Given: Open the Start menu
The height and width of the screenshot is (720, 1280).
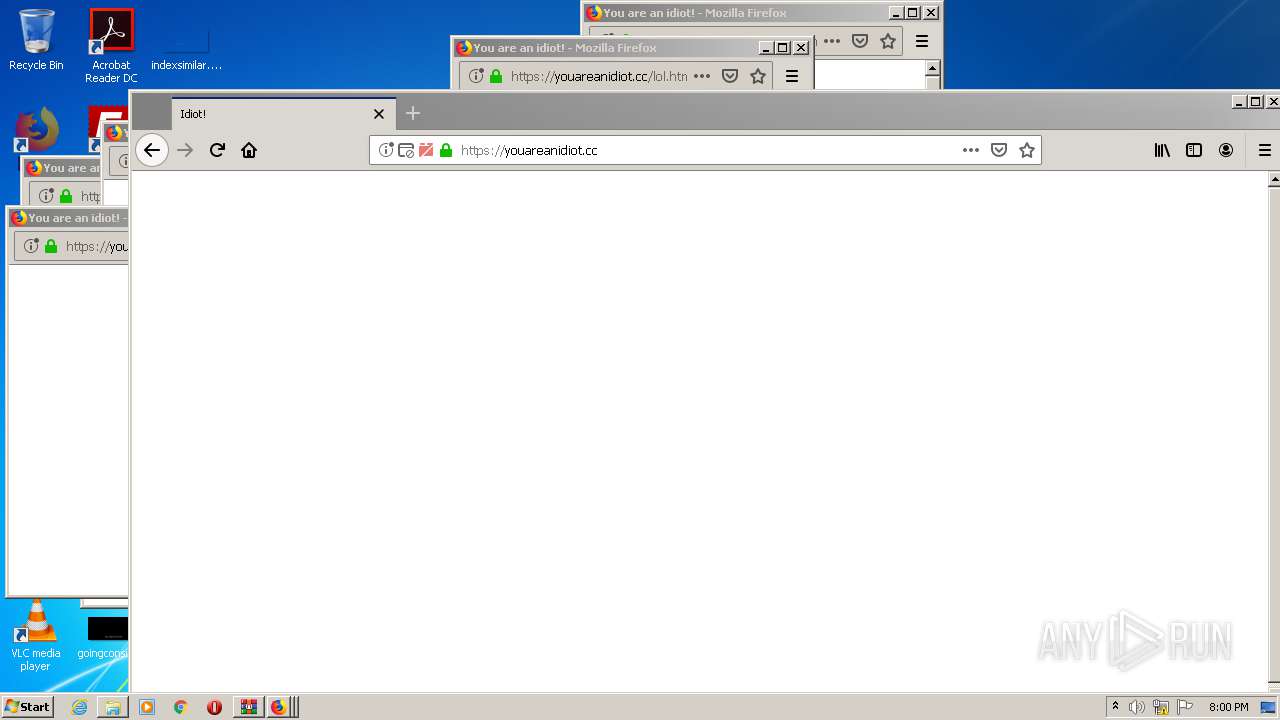Looking at the screenshot, I should (x=27, y=707).
